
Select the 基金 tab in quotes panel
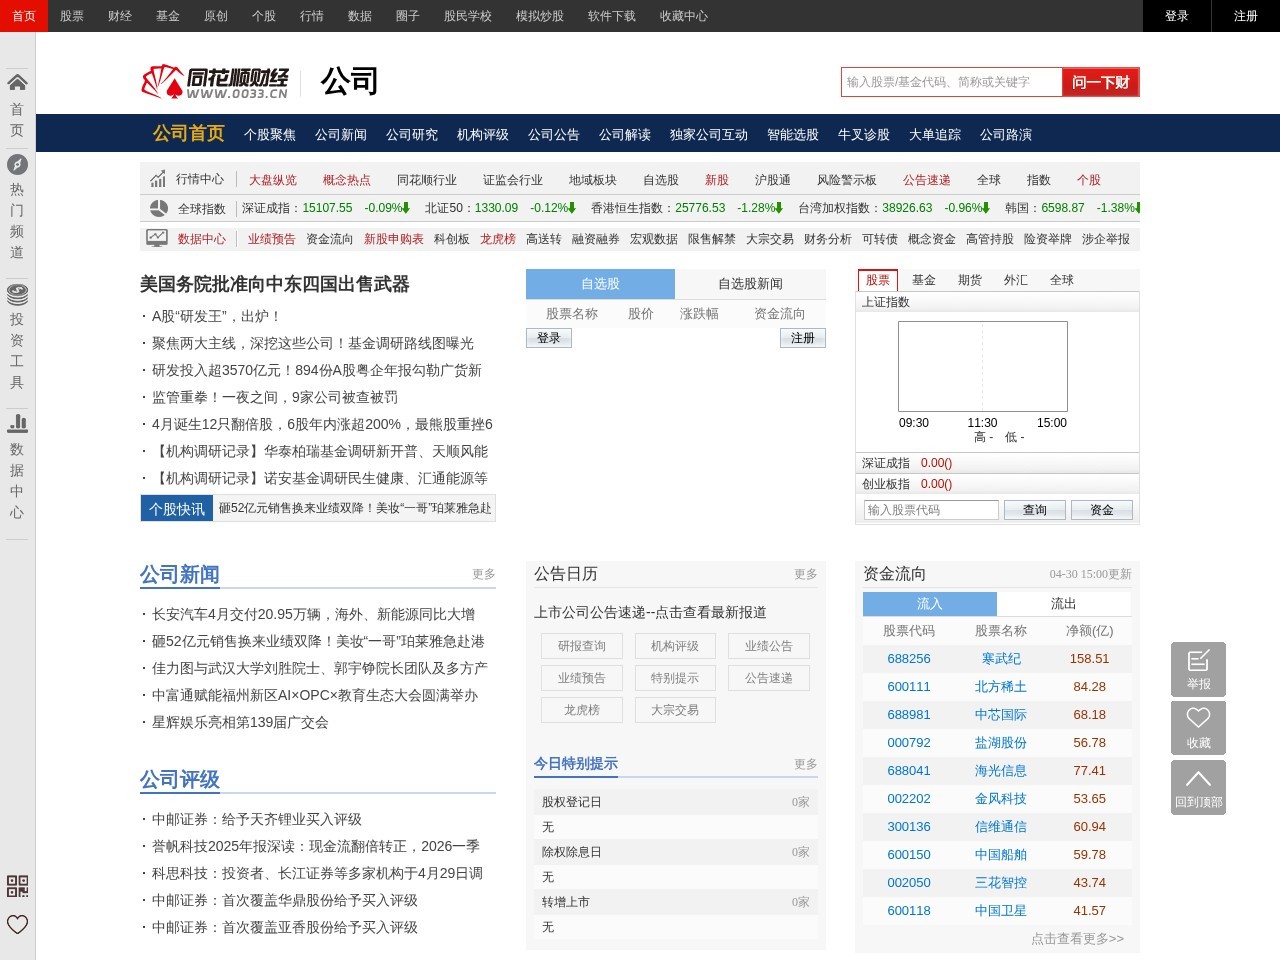(x=924, y=280)
